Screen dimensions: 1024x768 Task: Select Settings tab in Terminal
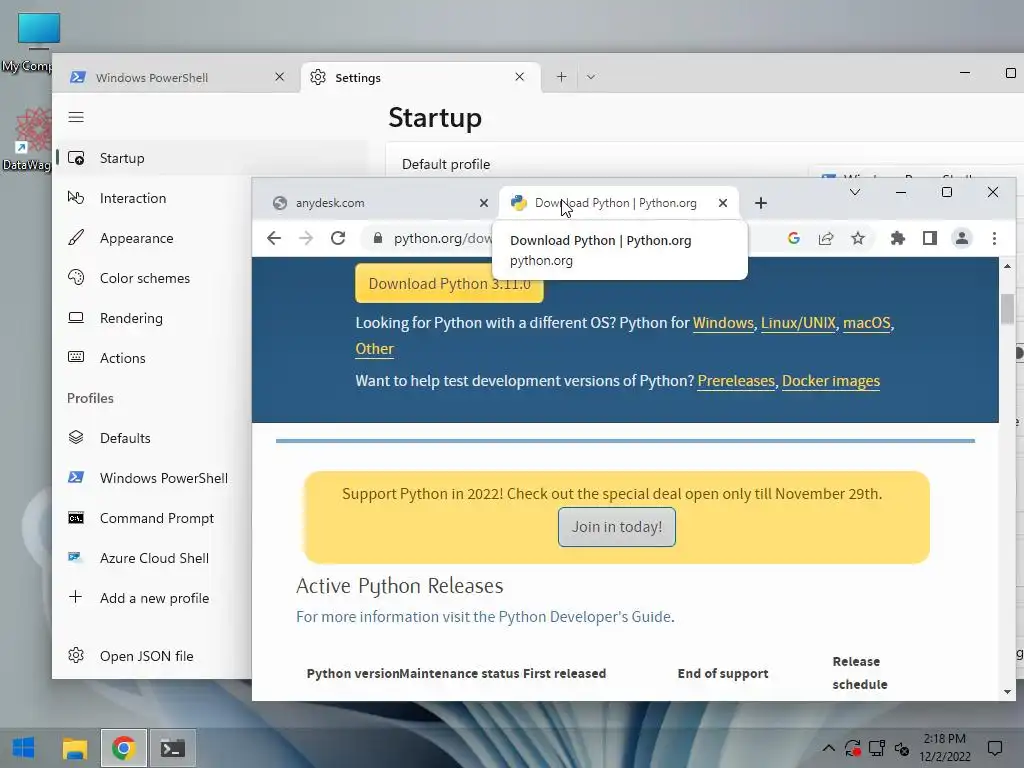click(419, 77)
